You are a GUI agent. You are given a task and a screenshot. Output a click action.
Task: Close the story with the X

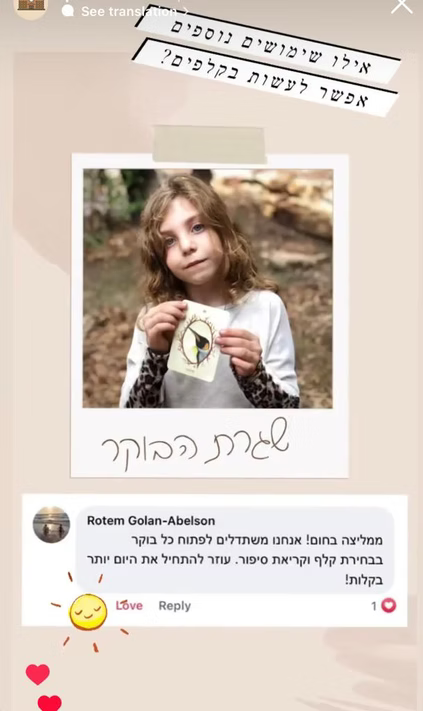(x=401, y=5)
